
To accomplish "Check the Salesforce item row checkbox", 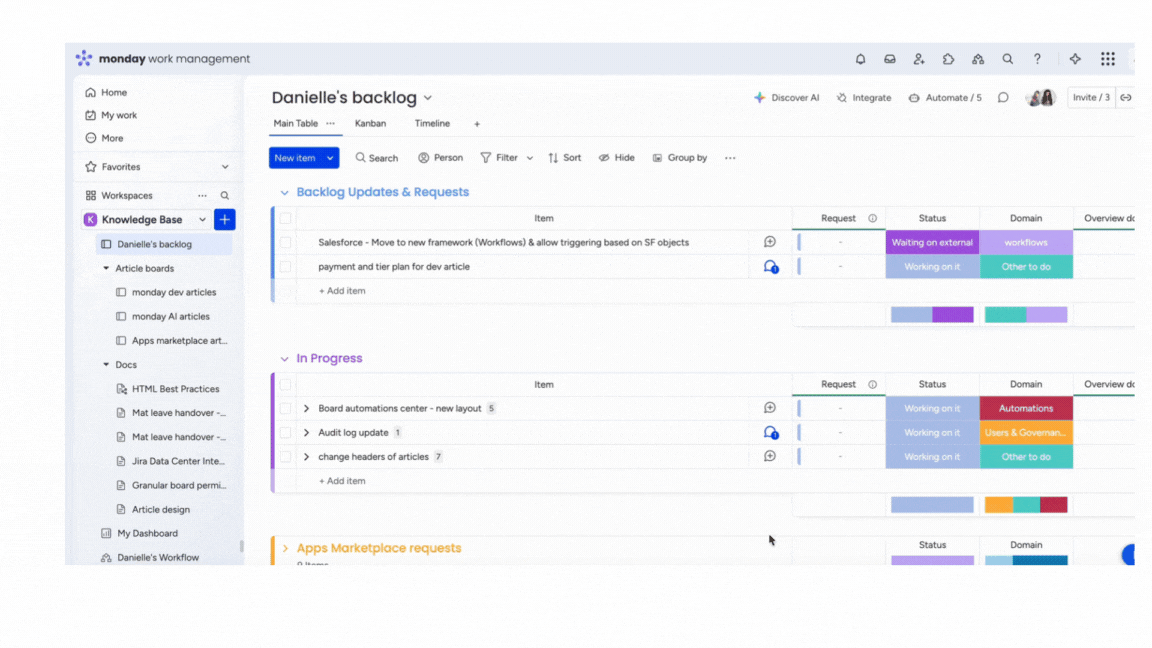I will [x=285, y=242].
